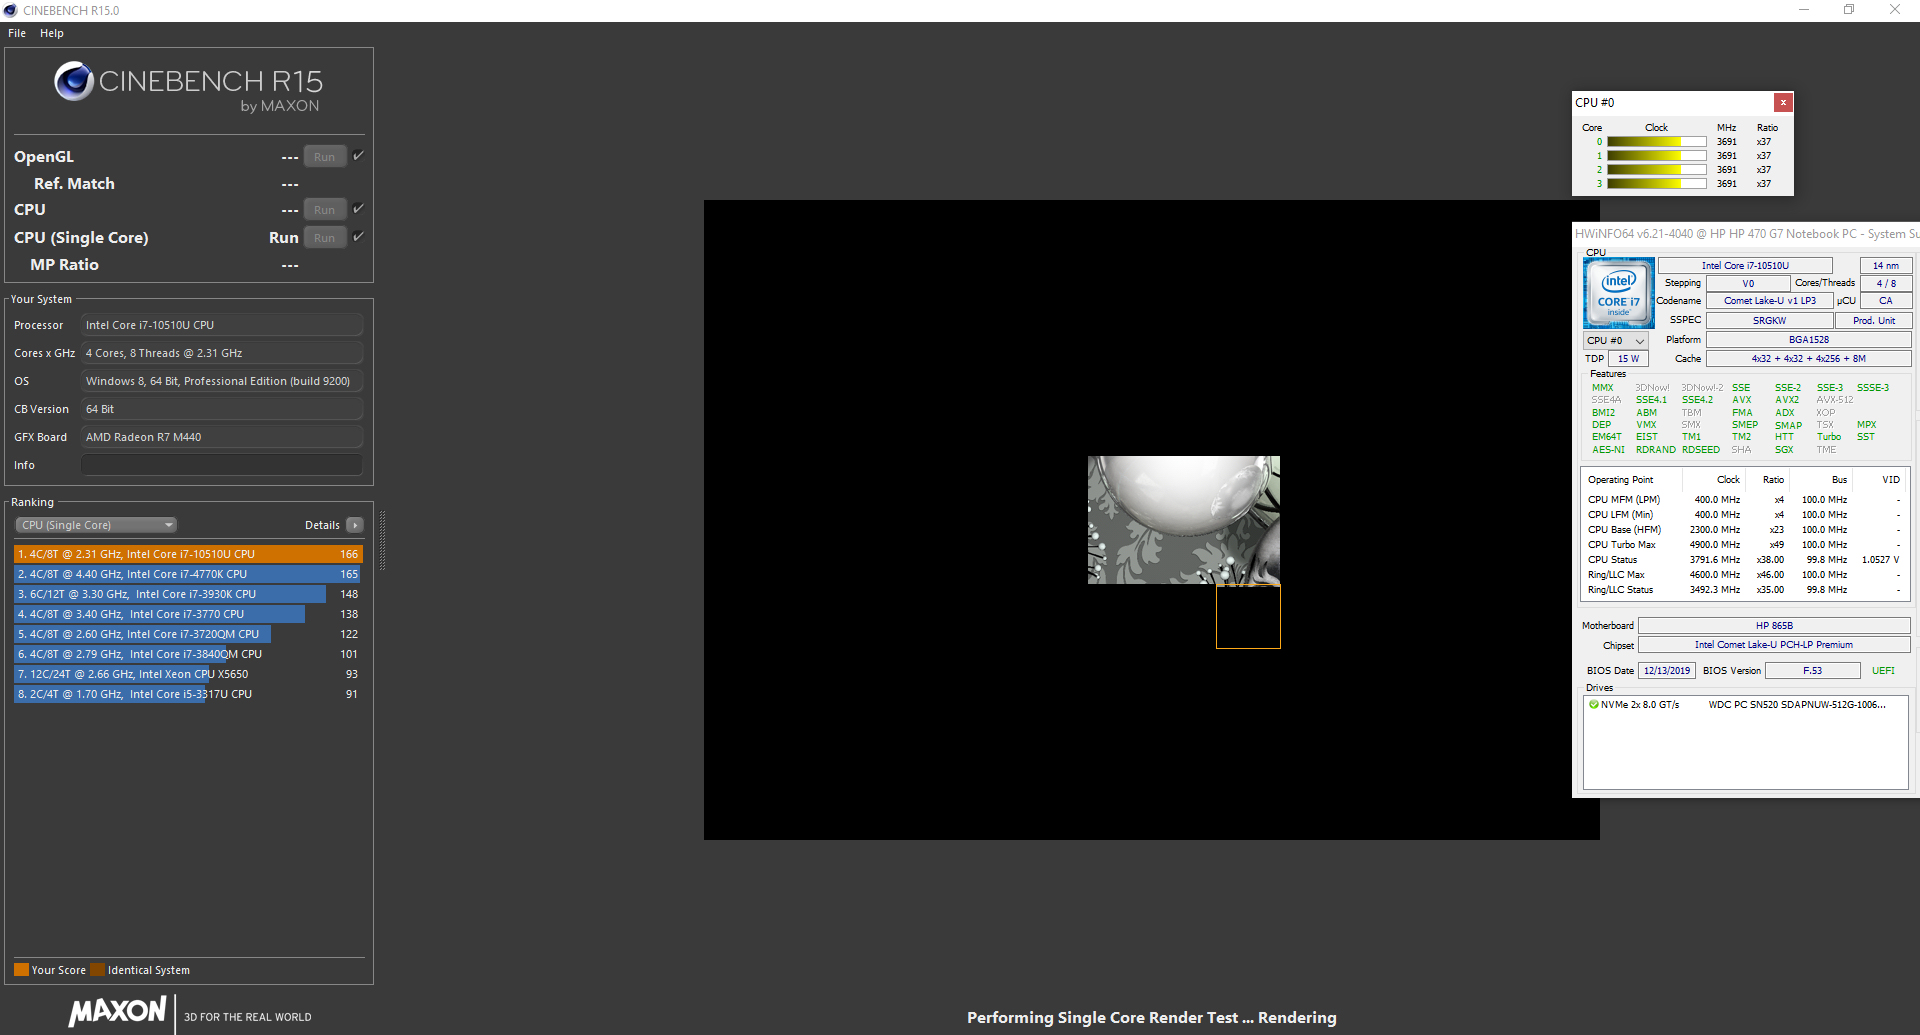Click the Run button for CPU Single Core
Screen dimensions: 1920x1035
tap(325, 238)
